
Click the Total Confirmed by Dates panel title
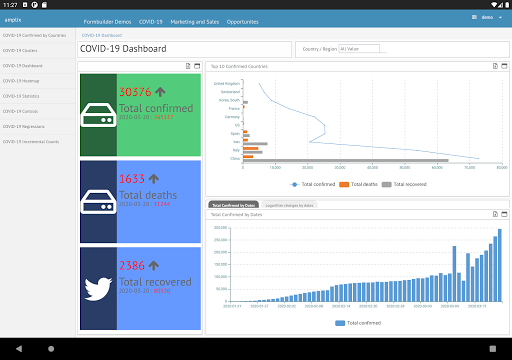pos(236,214)
